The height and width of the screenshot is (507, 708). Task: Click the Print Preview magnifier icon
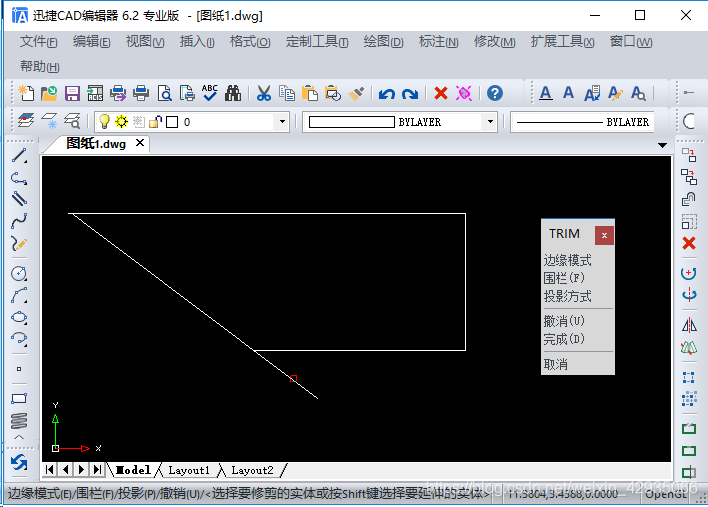click(164, 93)
